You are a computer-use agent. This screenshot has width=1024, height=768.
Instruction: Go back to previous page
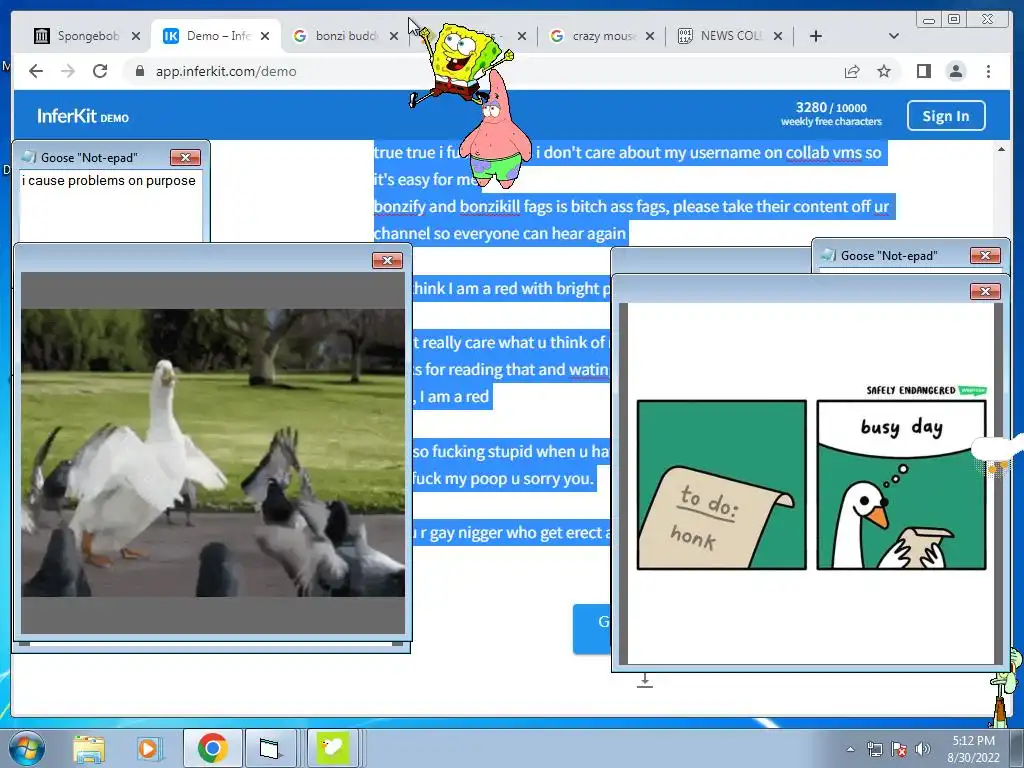click(36, 71)
